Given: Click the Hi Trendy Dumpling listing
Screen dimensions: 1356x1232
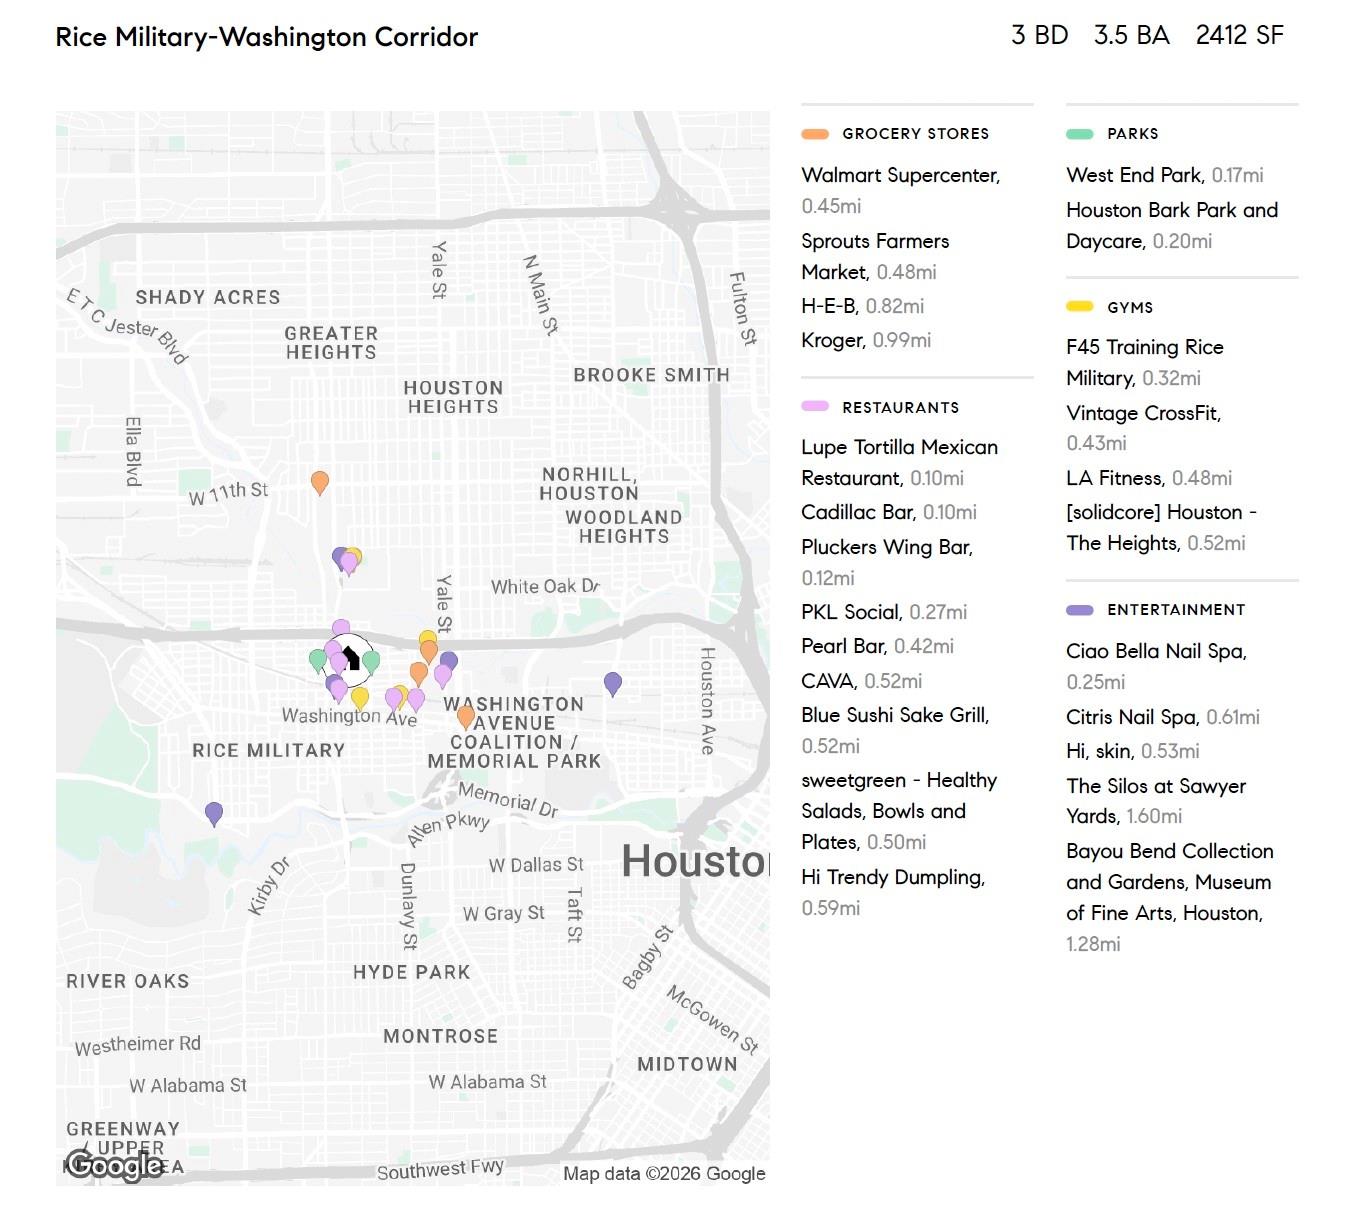Looking at the screenshot, I should 893,892.
